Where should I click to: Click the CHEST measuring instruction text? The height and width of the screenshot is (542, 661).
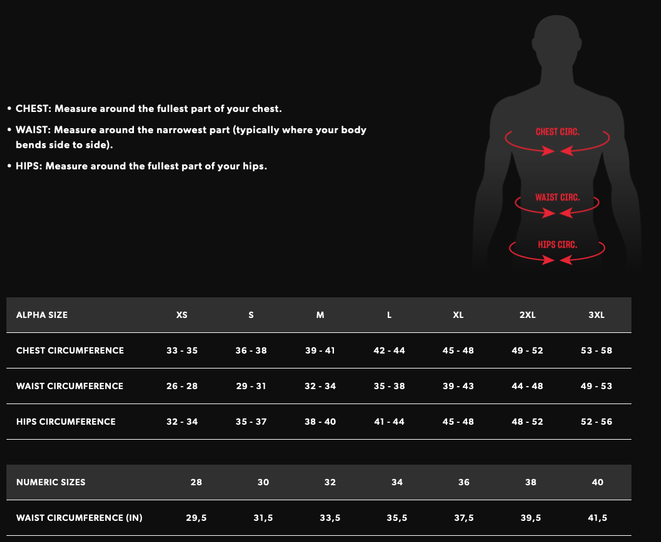pyautogui.click(x=149, y=108)
